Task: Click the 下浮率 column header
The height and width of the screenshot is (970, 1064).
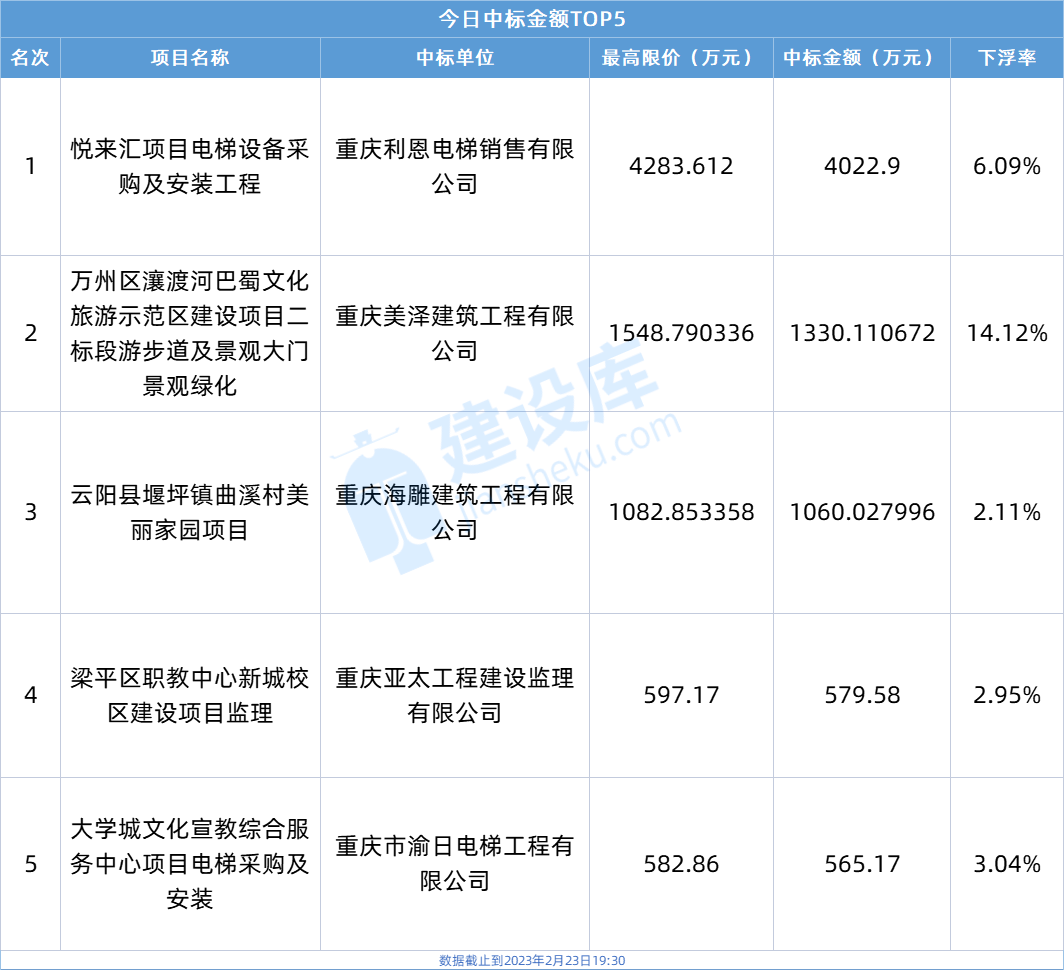Action: (1007, 58)
